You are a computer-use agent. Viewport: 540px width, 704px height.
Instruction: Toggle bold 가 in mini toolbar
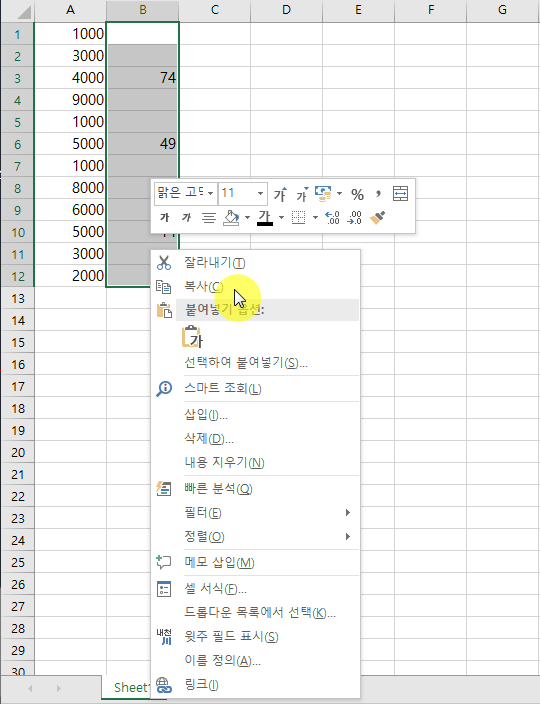click(x=165, y=218)
